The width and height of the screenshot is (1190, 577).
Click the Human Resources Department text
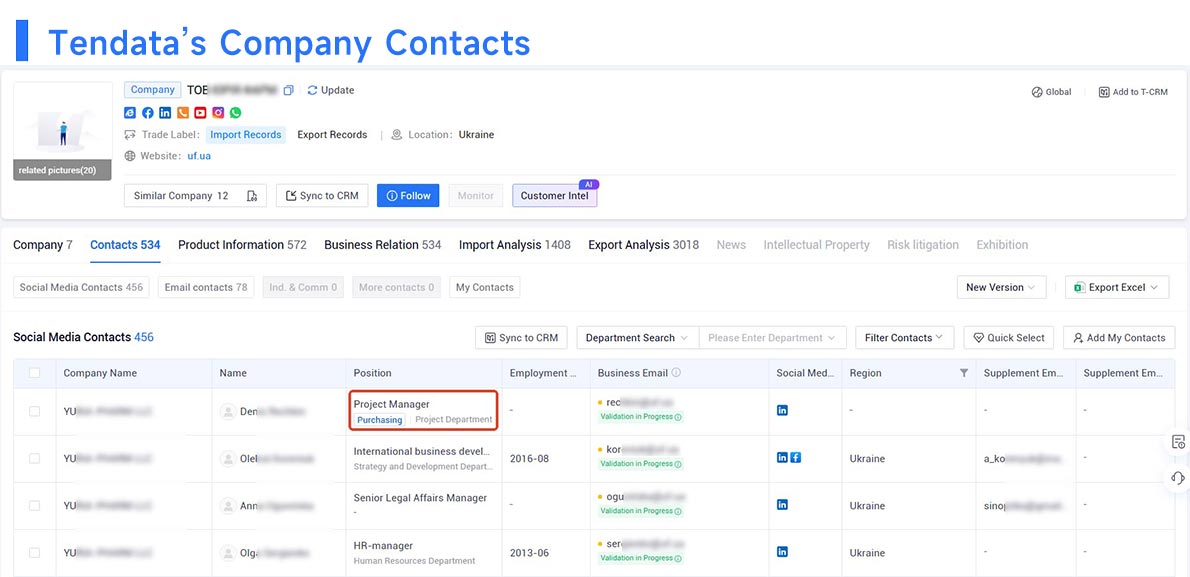[414, 561]
